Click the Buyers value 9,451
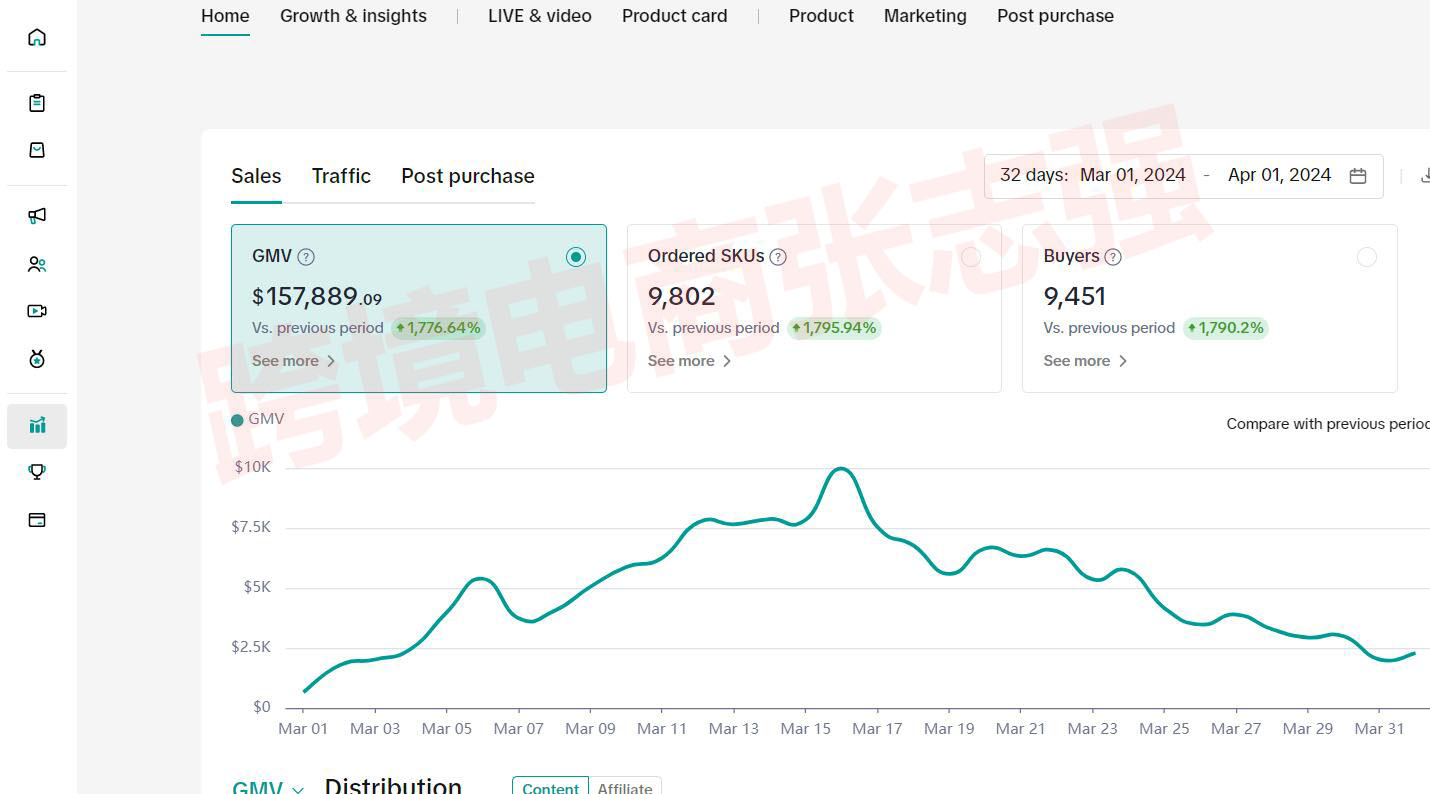This screenshot has height=794, width=1430. click(x=1075, y=296)
